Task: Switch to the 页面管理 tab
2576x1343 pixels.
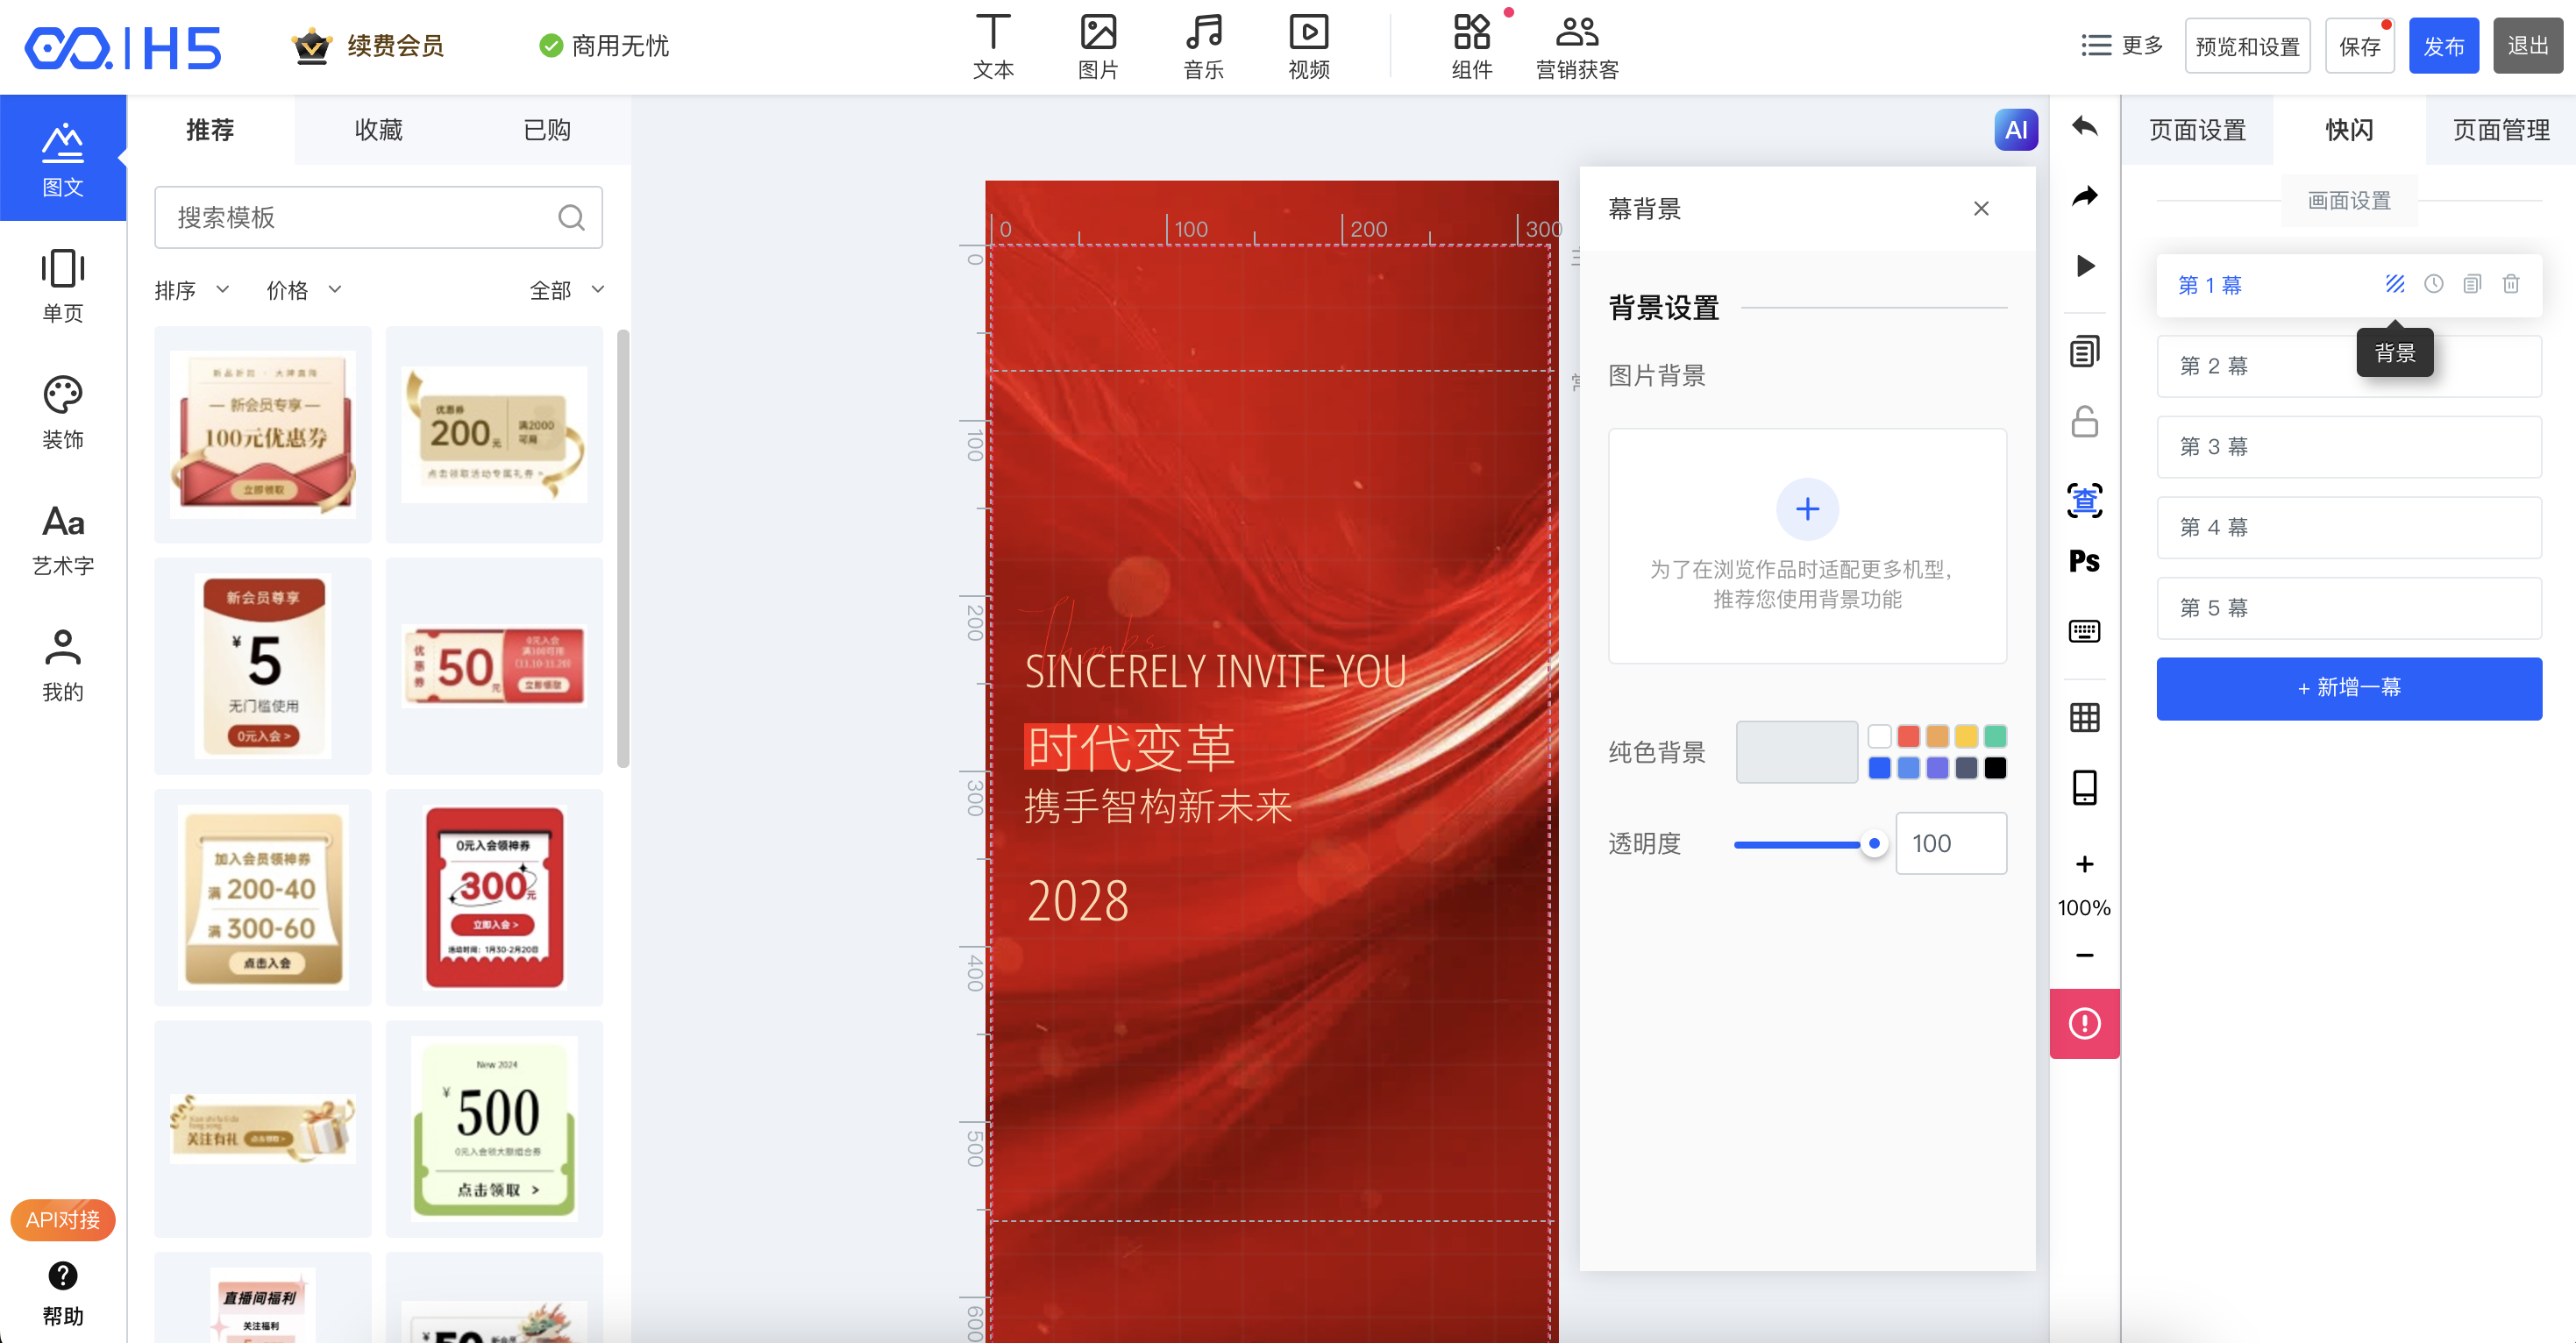Action: 2500,130
